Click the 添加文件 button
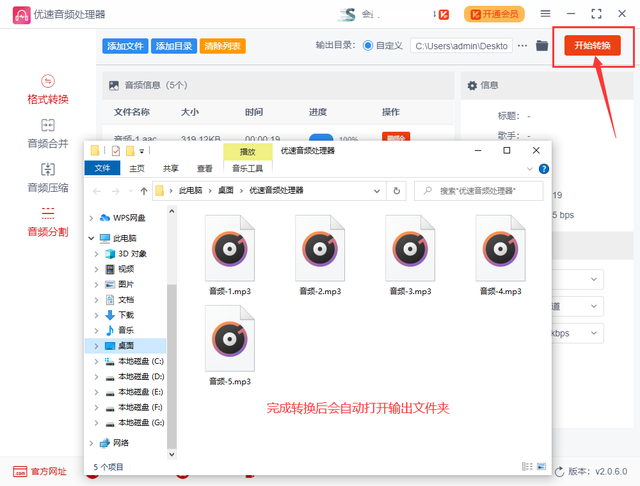 tap(125, 46)
